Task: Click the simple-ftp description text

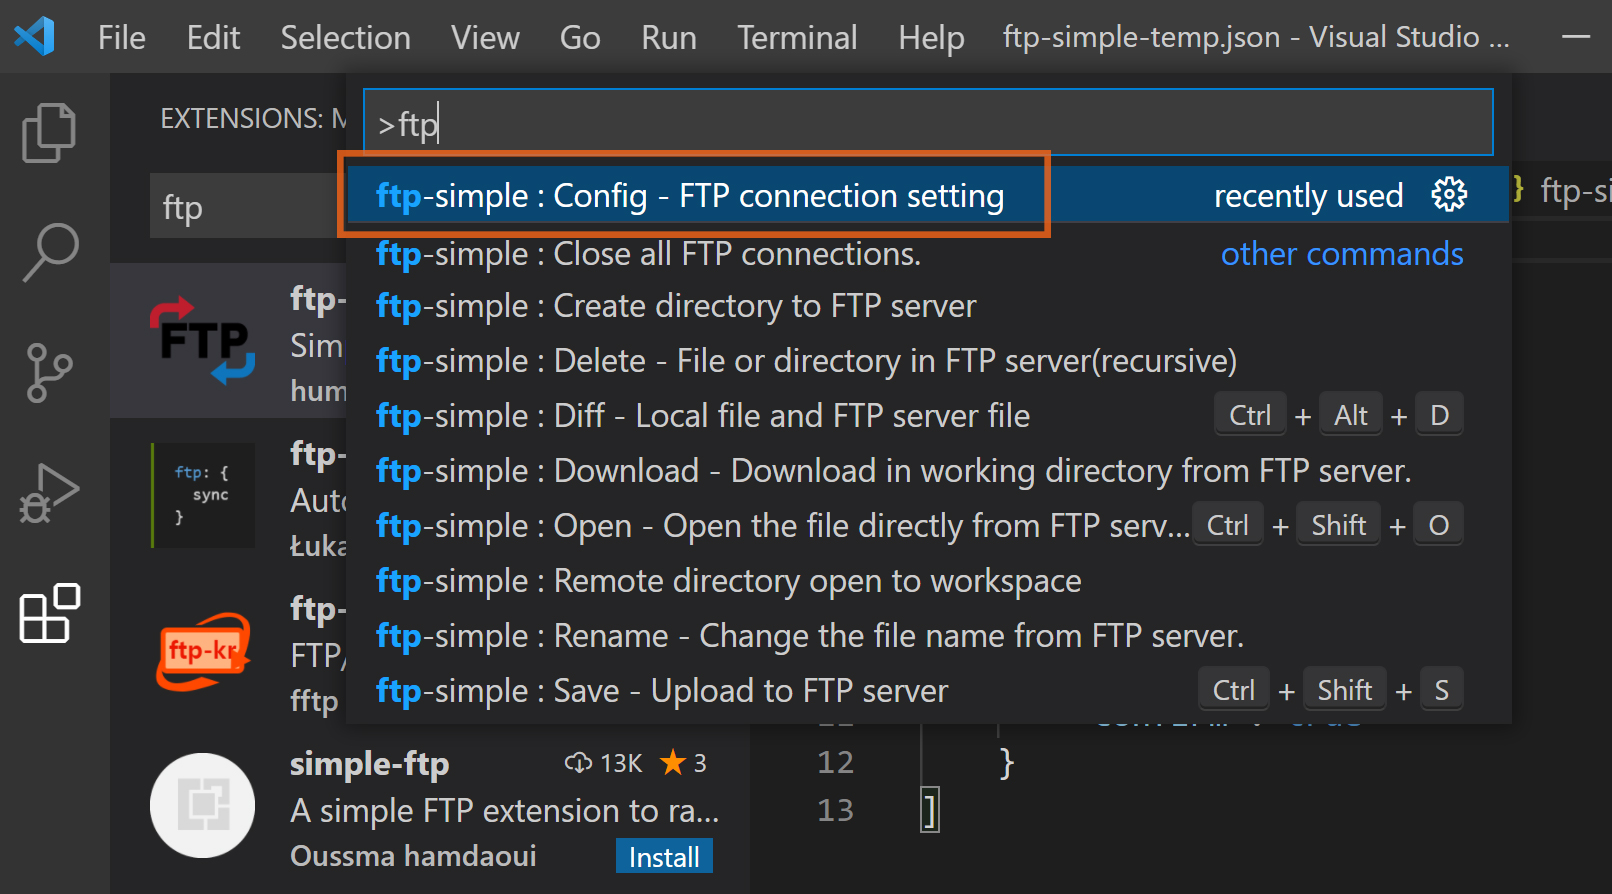Action: tap(505, 810)
